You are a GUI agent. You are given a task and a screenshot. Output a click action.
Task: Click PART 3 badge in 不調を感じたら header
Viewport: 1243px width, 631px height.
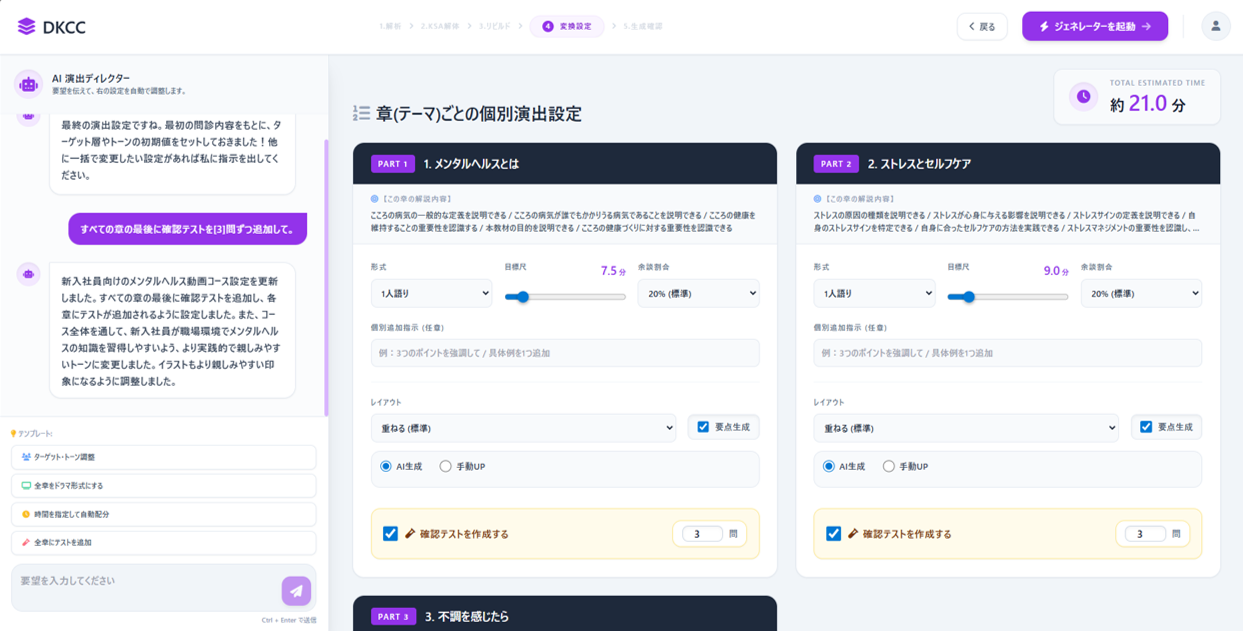pyautogui.click(x=393, y=617)
